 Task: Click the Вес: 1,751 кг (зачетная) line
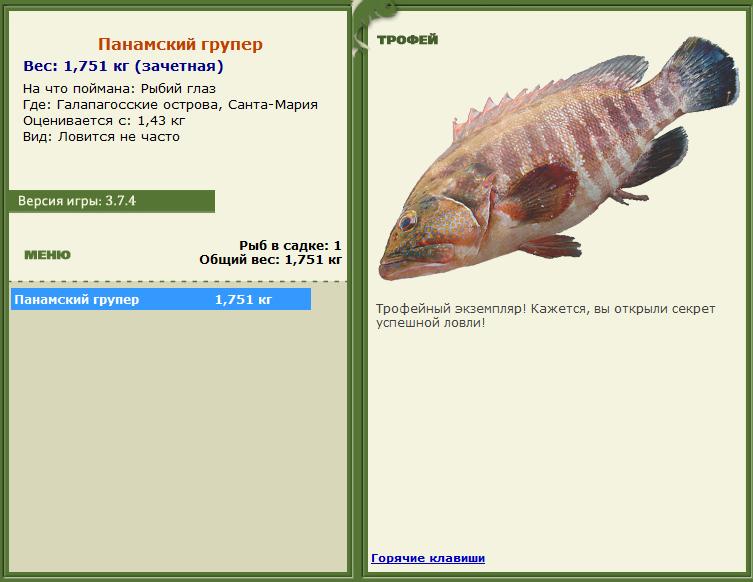123,66
